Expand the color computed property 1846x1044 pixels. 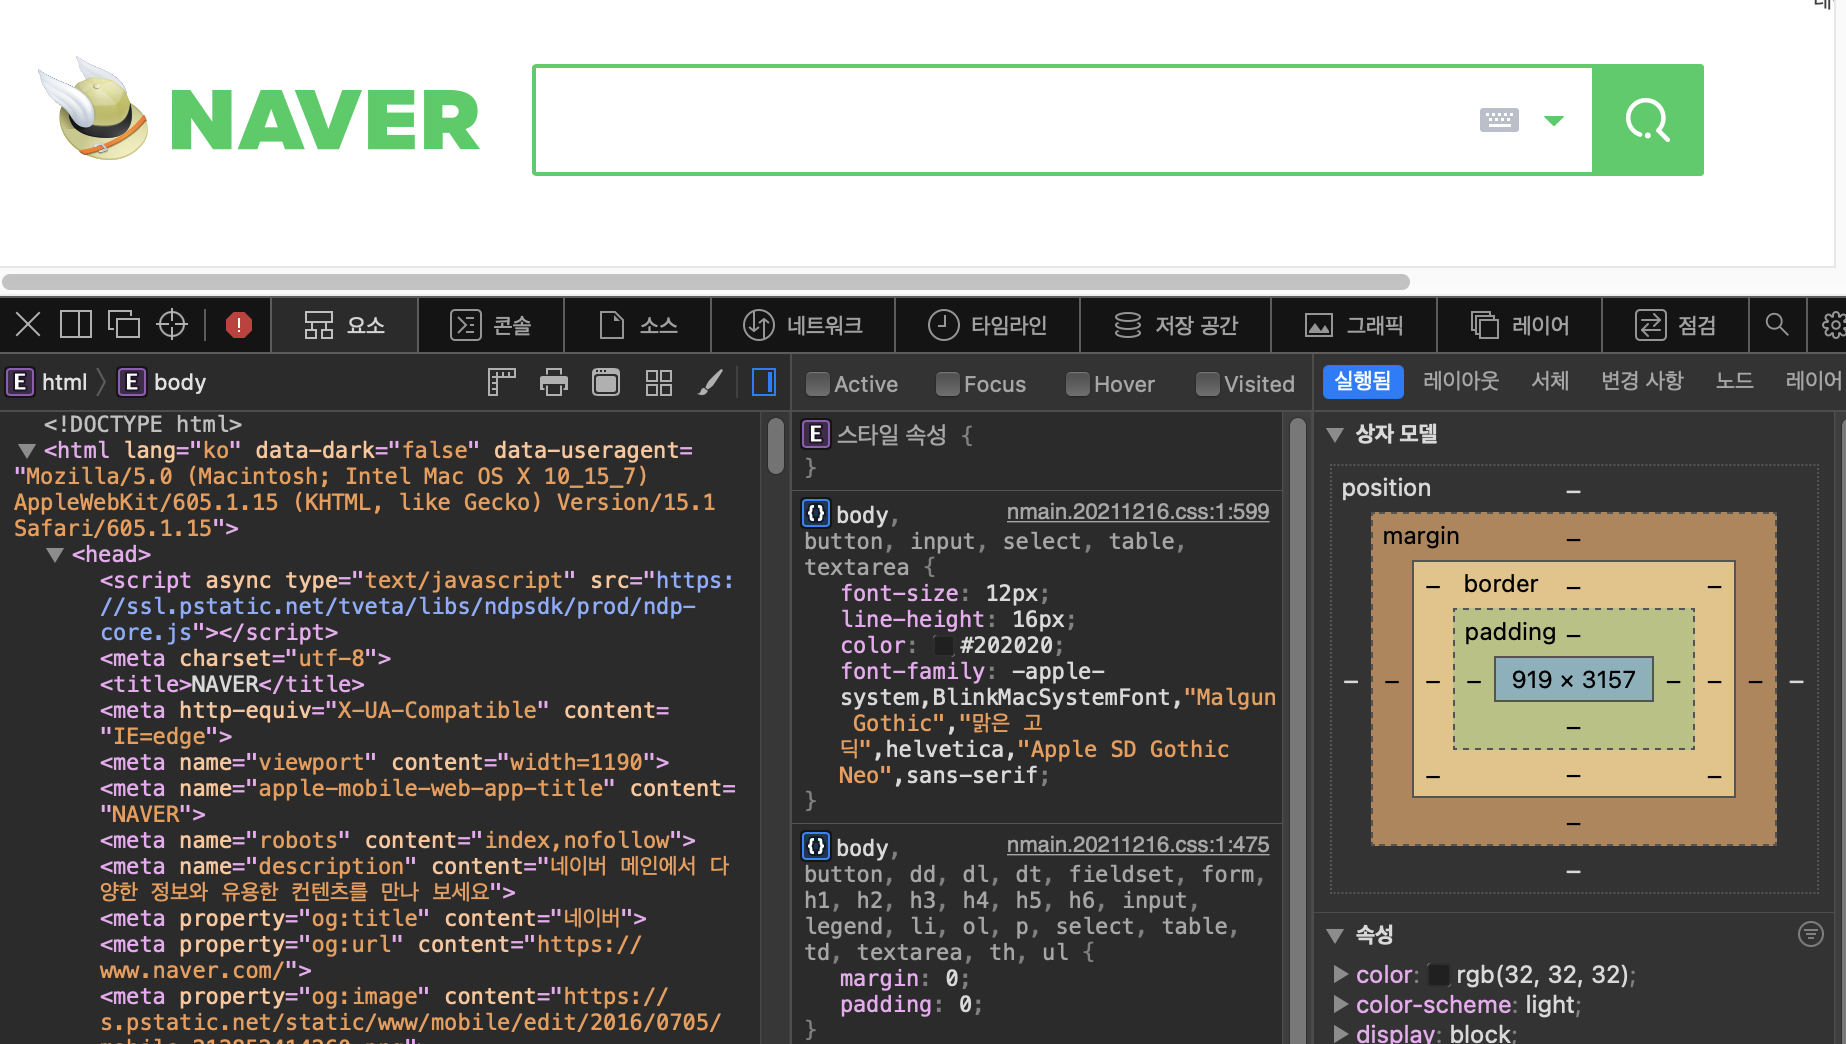[1341, 974]
